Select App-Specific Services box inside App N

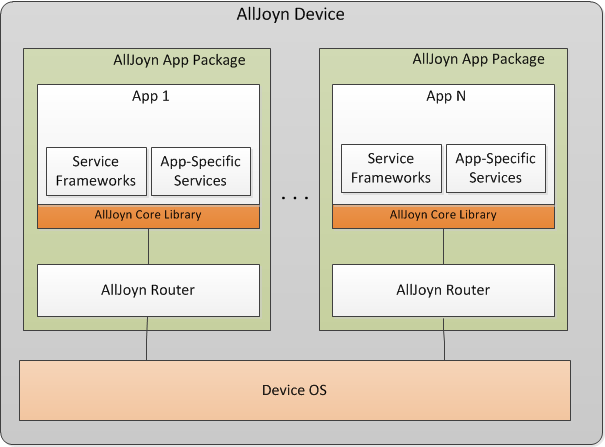pyautogui.click(x=496, y=169)
